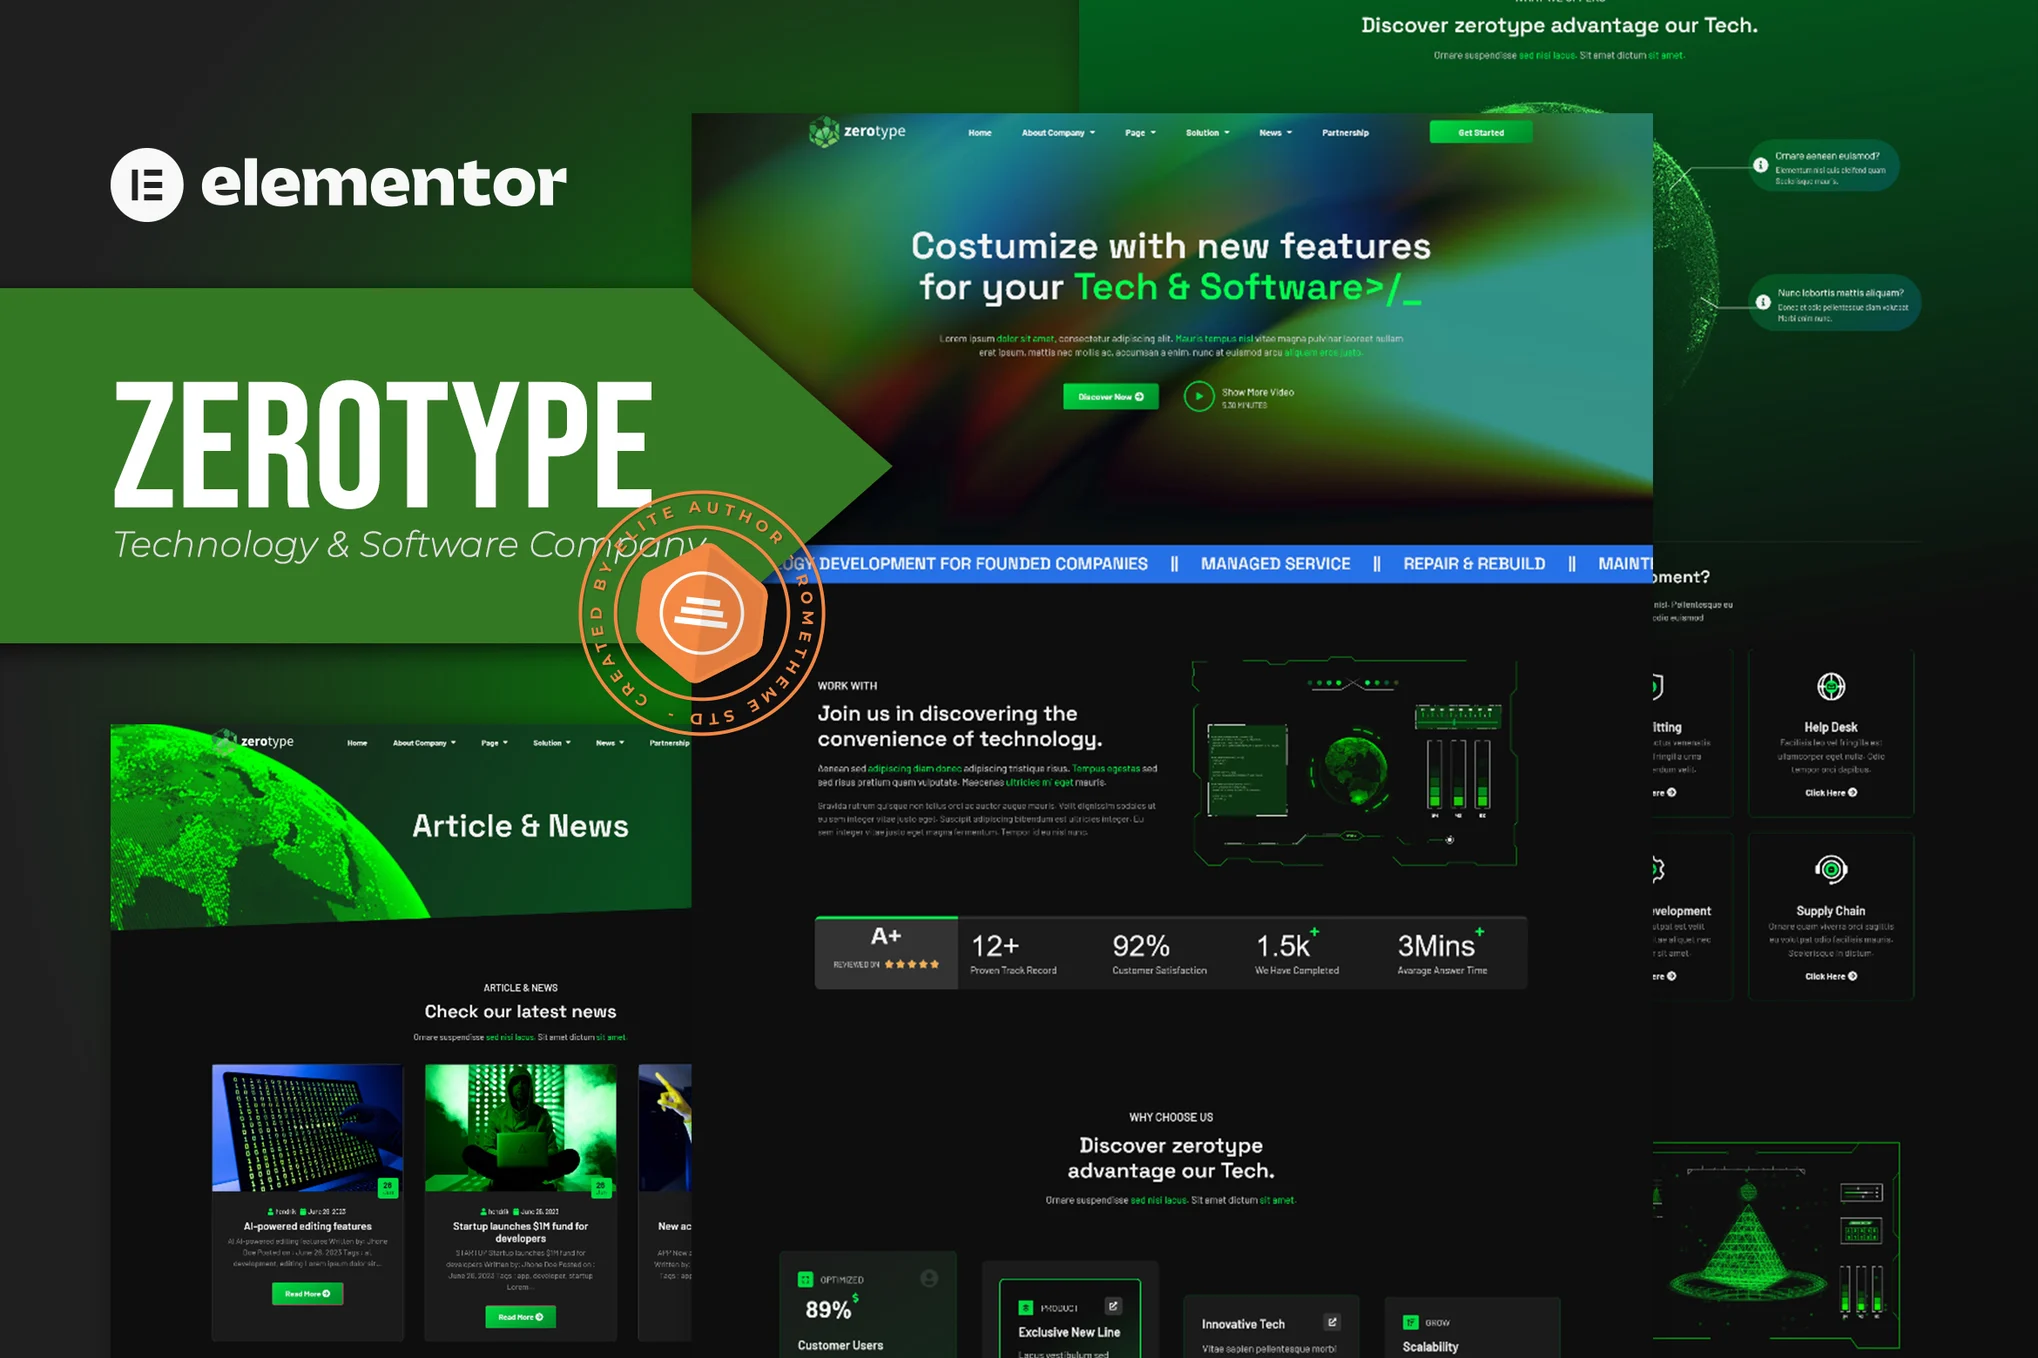Expand Page menu on Article & News navbar
The image size is (2038, 1358).
pos(494,743)
